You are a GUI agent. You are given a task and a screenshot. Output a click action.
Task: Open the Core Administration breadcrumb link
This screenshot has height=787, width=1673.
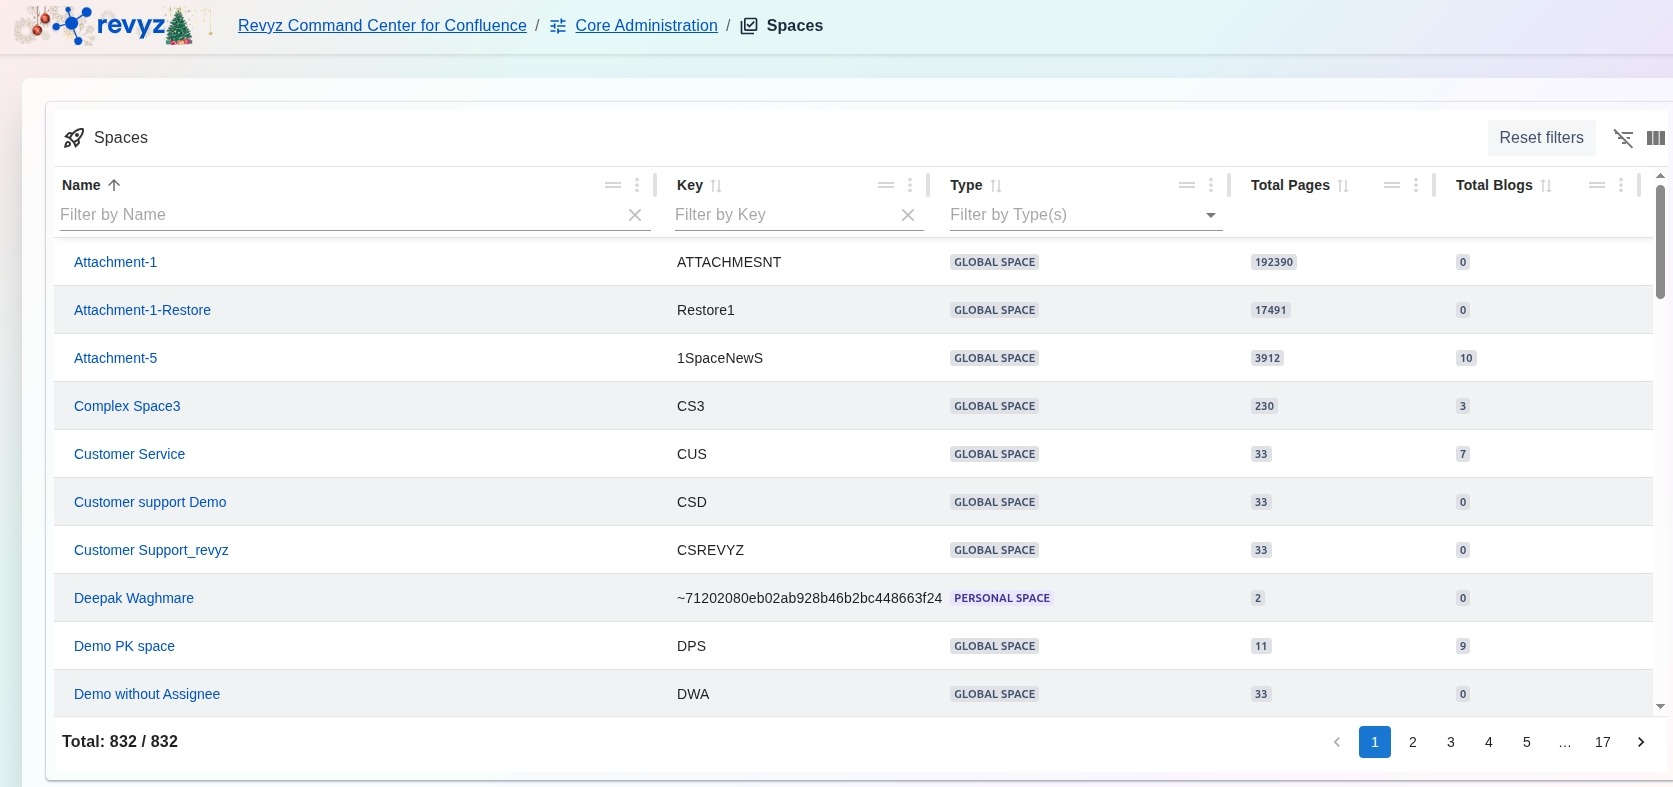(646, 26)
